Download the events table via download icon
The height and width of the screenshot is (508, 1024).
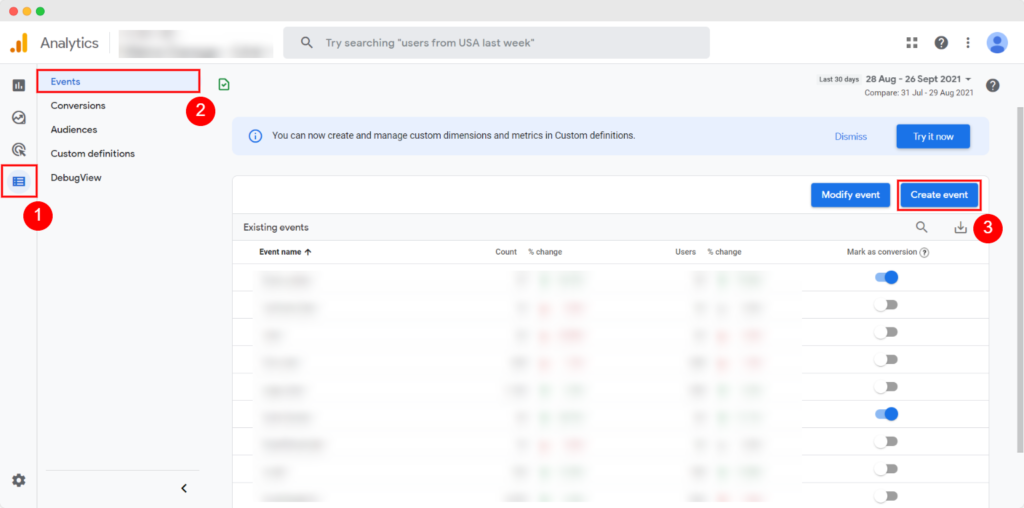(x=960, y=227)
